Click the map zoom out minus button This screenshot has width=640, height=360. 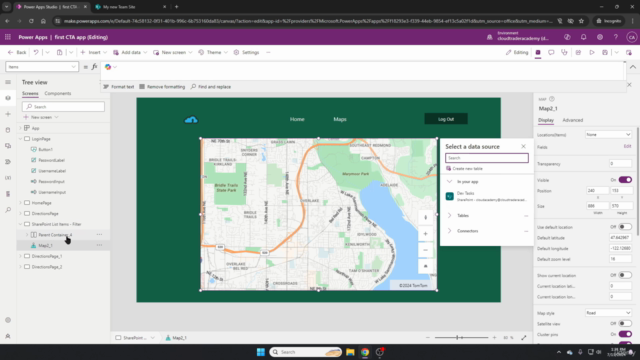tap(425, 250)
